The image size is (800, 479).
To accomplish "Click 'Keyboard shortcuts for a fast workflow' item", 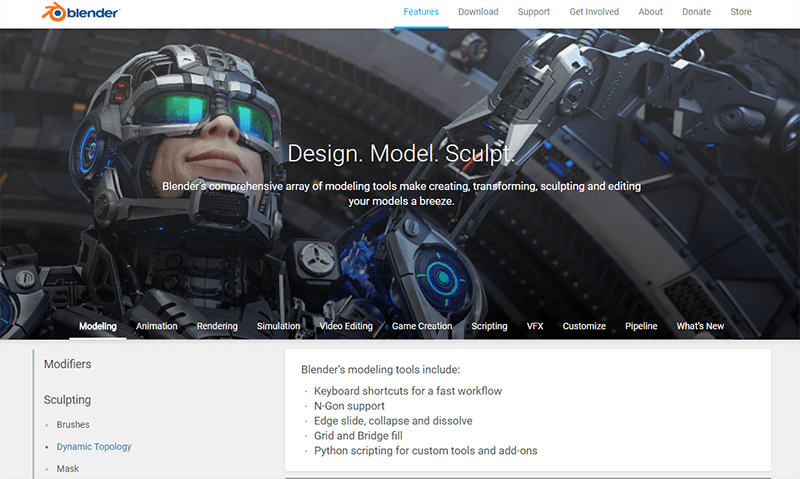I will click(x=408, y=391).
